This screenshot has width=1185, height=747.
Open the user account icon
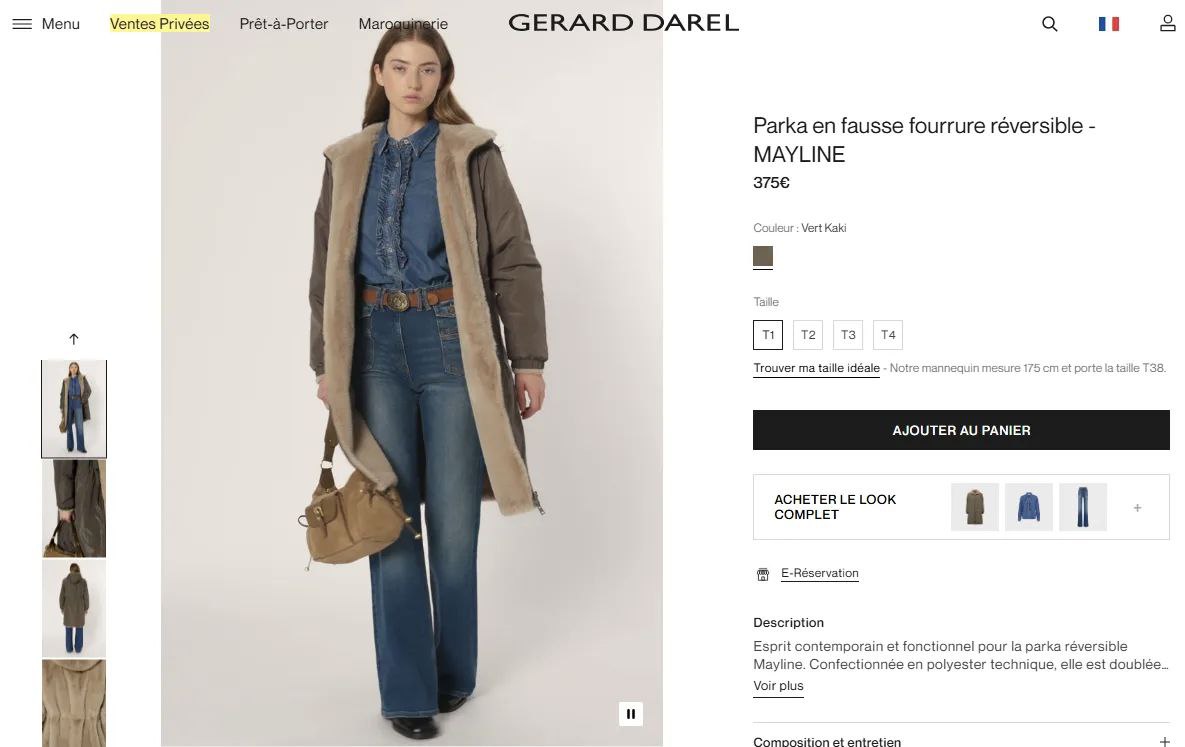click(x=1168, y=24)
